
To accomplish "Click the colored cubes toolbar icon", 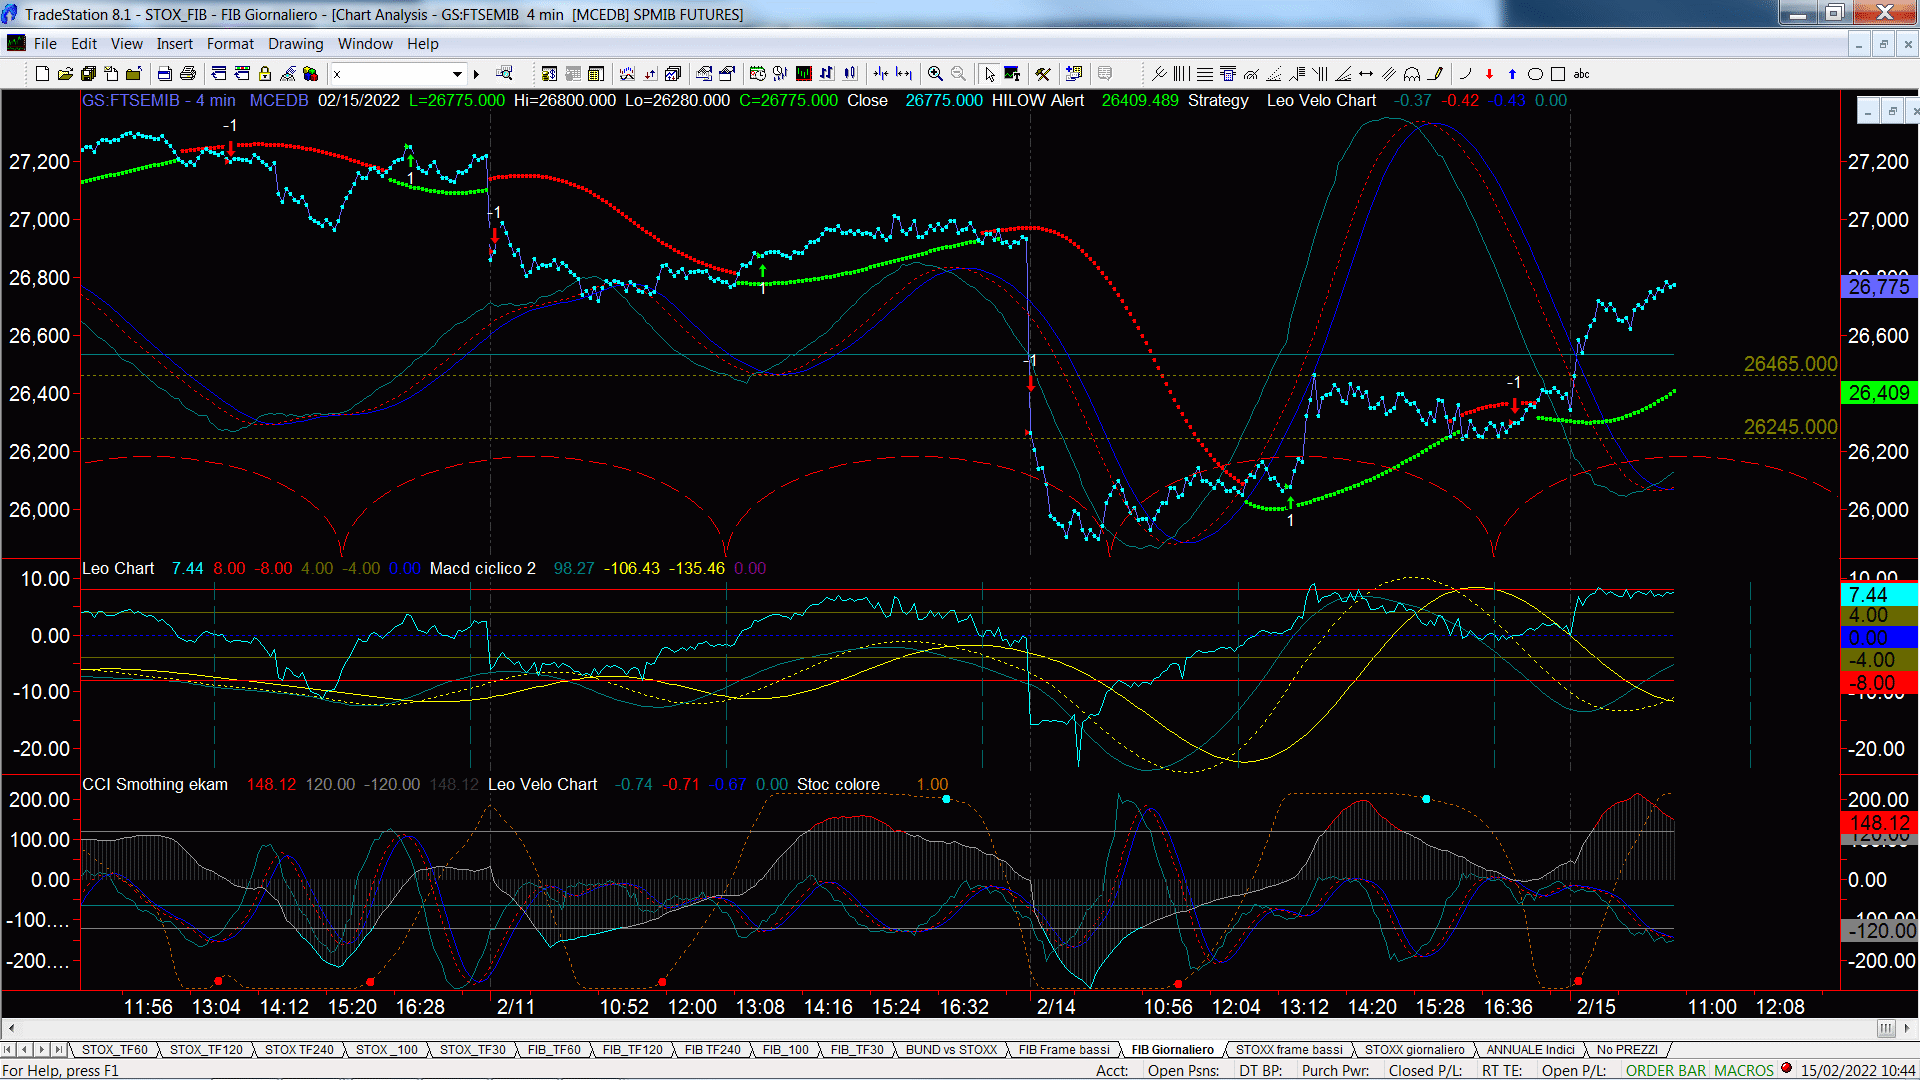I will point(310,74).
